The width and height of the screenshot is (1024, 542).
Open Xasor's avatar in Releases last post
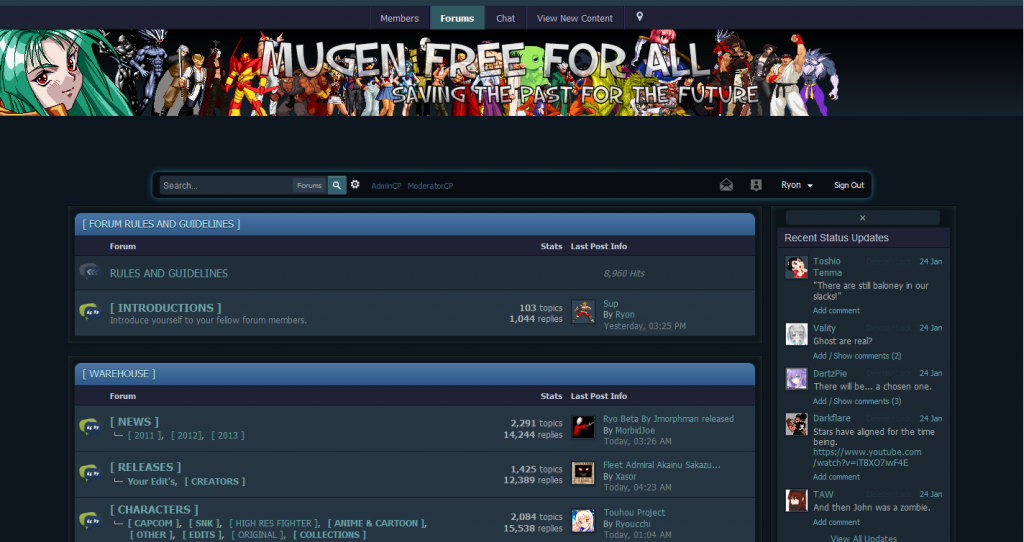click(583, 473)
